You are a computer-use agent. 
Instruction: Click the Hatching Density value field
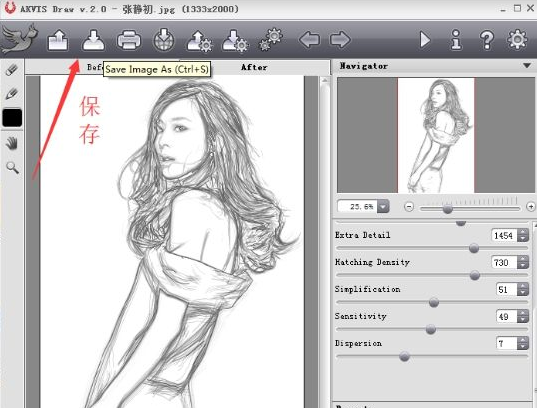point(504,263)
